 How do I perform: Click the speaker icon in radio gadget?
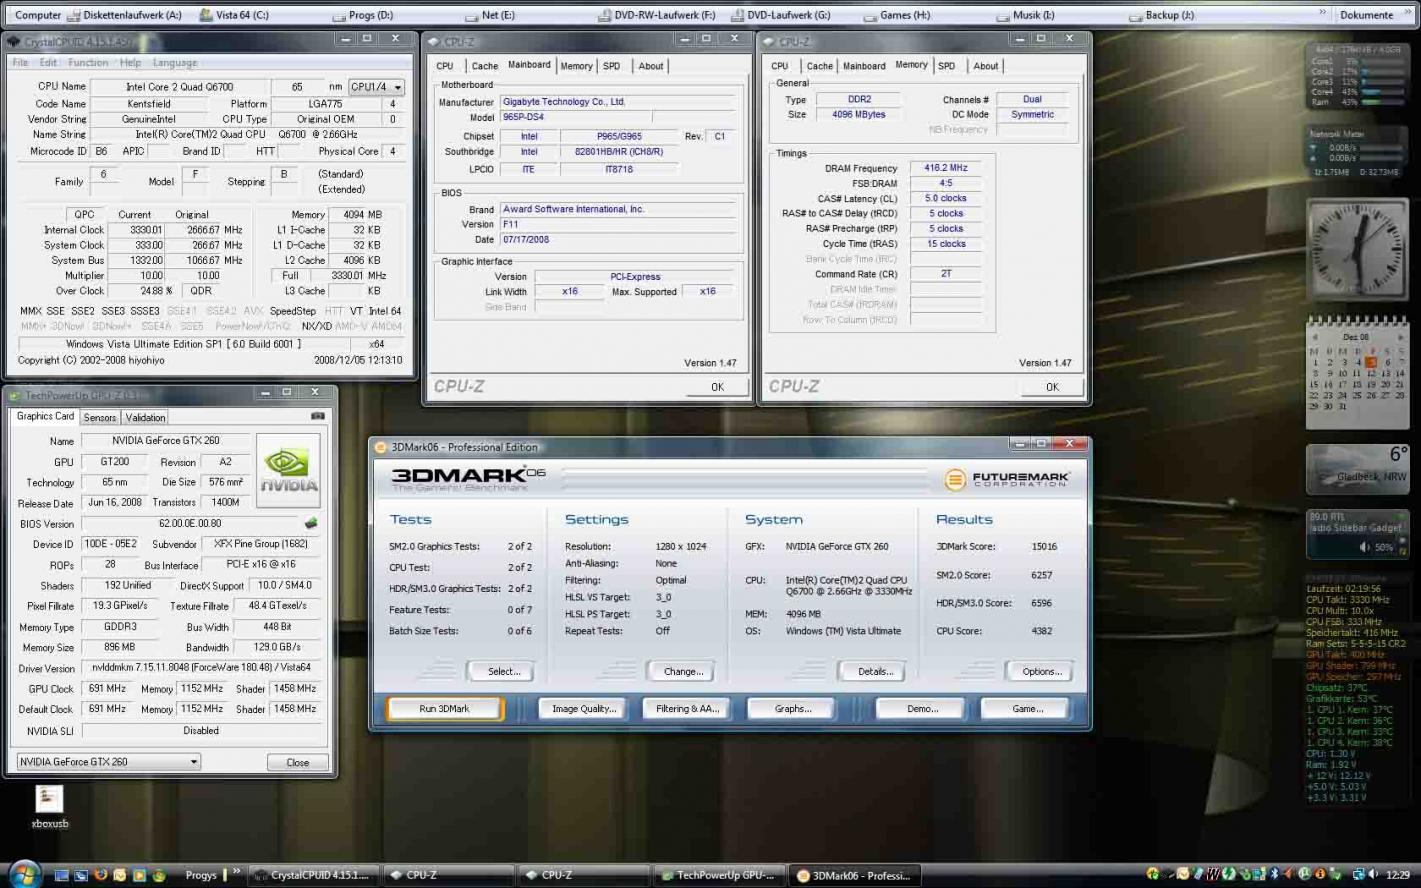click(x=1365, y=547)
